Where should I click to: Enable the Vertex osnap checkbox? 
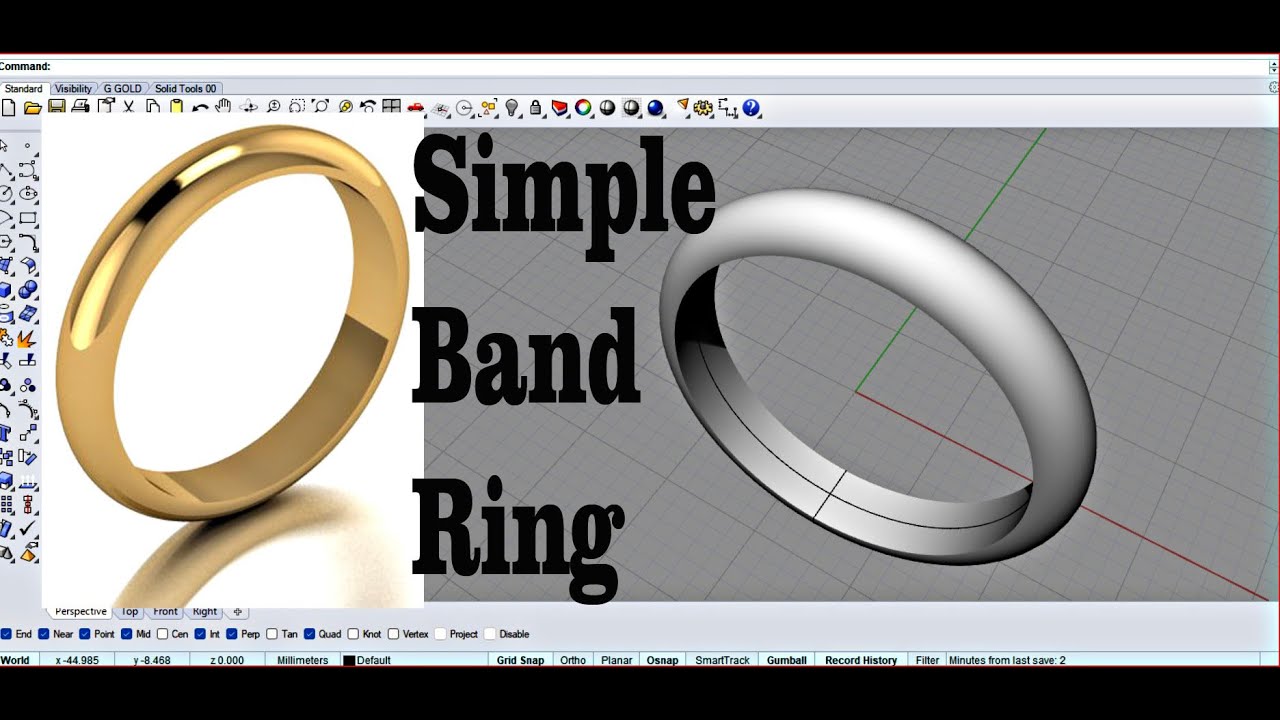[393, 634]
